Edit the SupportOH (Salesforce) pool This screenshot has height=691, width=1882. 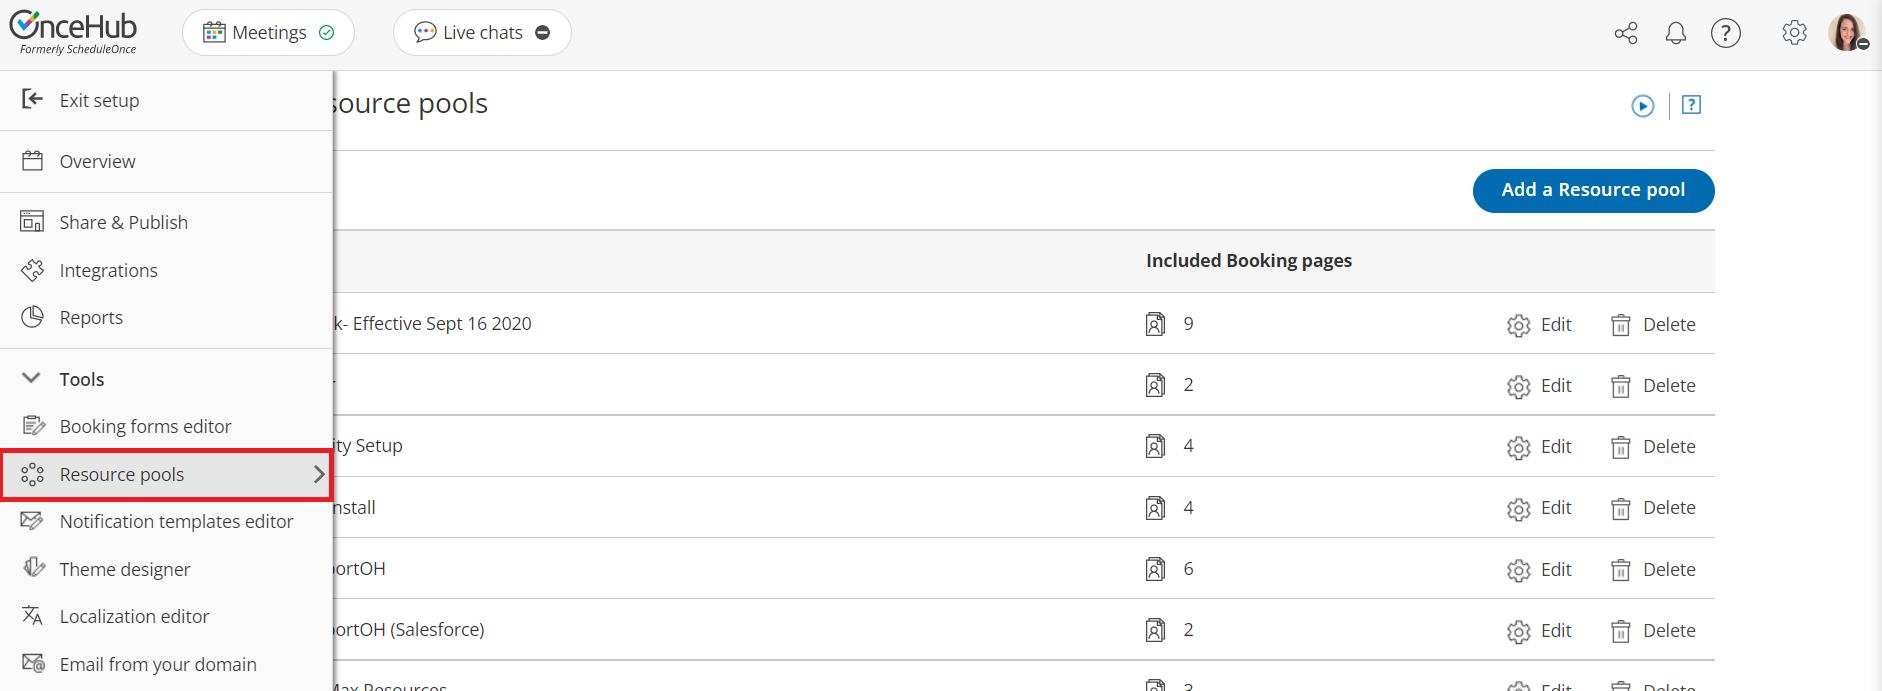1540,631
